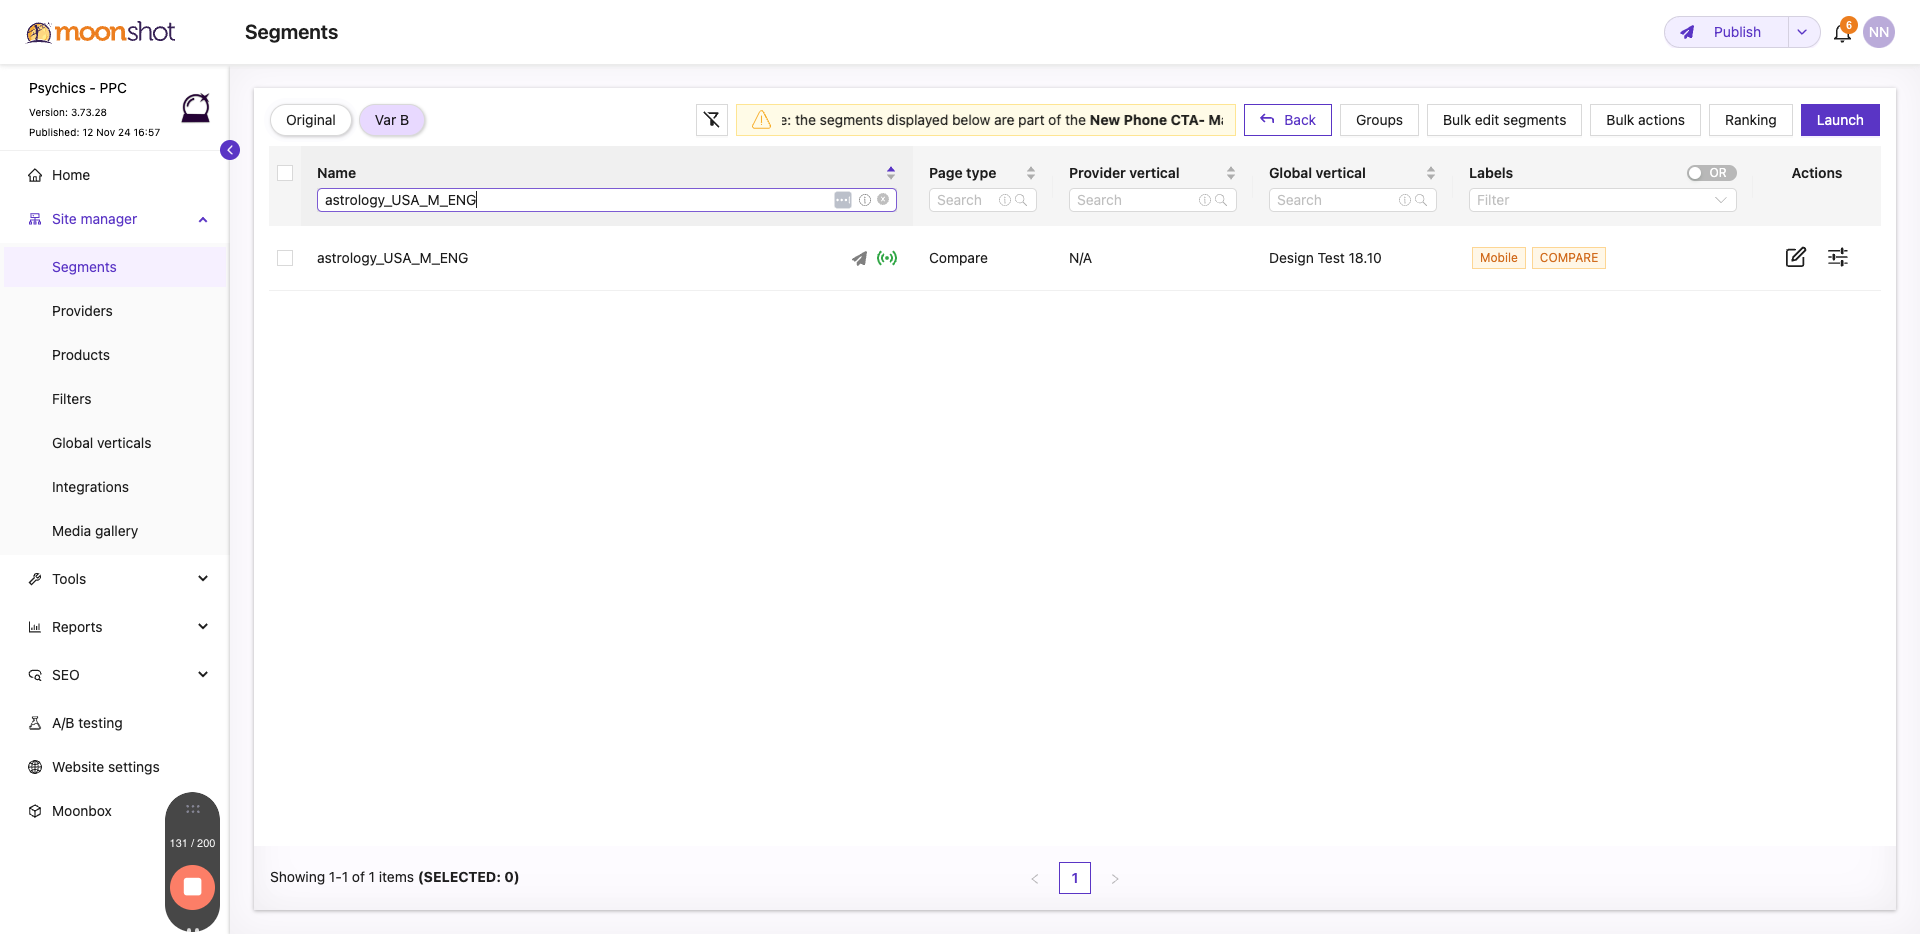
Task: Collapse the sidebar with the purple arrow
Action: pyautogui.click(x=230, y=150)
